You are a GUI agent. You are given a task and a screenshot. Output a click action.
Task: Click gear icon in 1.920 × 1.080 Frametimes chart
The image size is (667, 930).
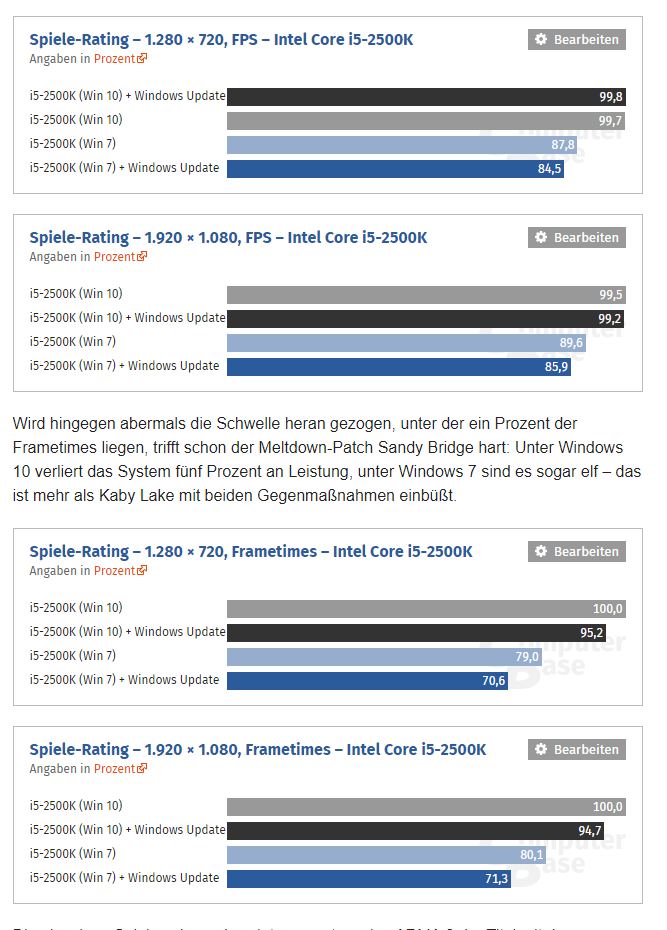point(542,750)
